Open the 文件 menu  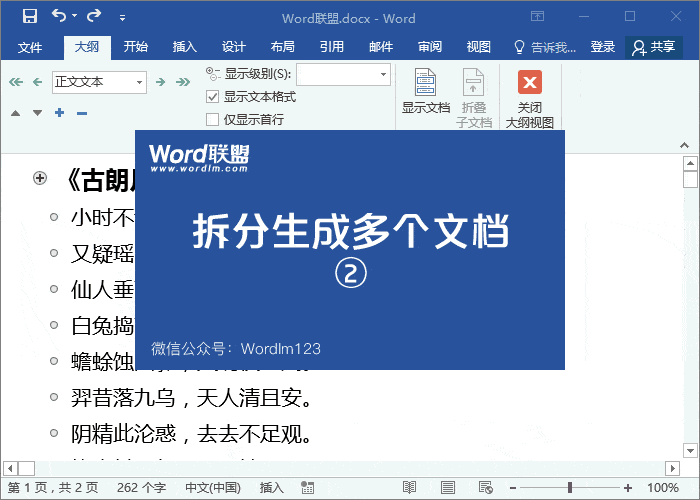[x=30, y=47]
